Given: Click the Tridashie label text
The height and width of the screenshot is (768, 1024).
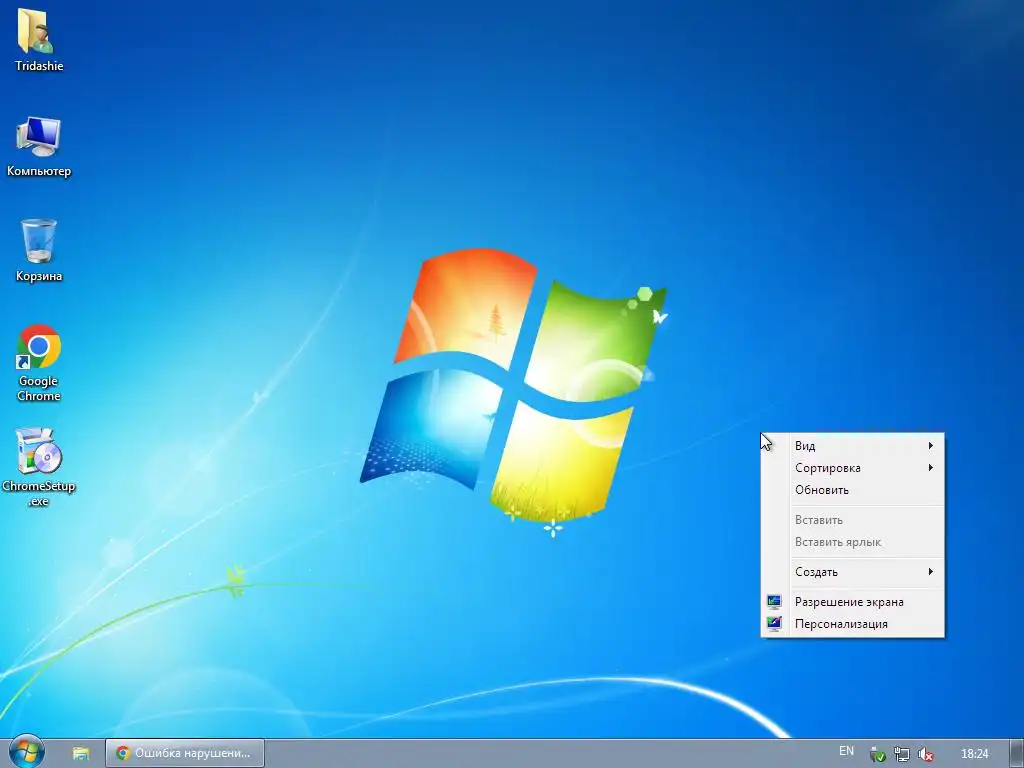Looking at the screenshot, I should [x=39, y=66].
